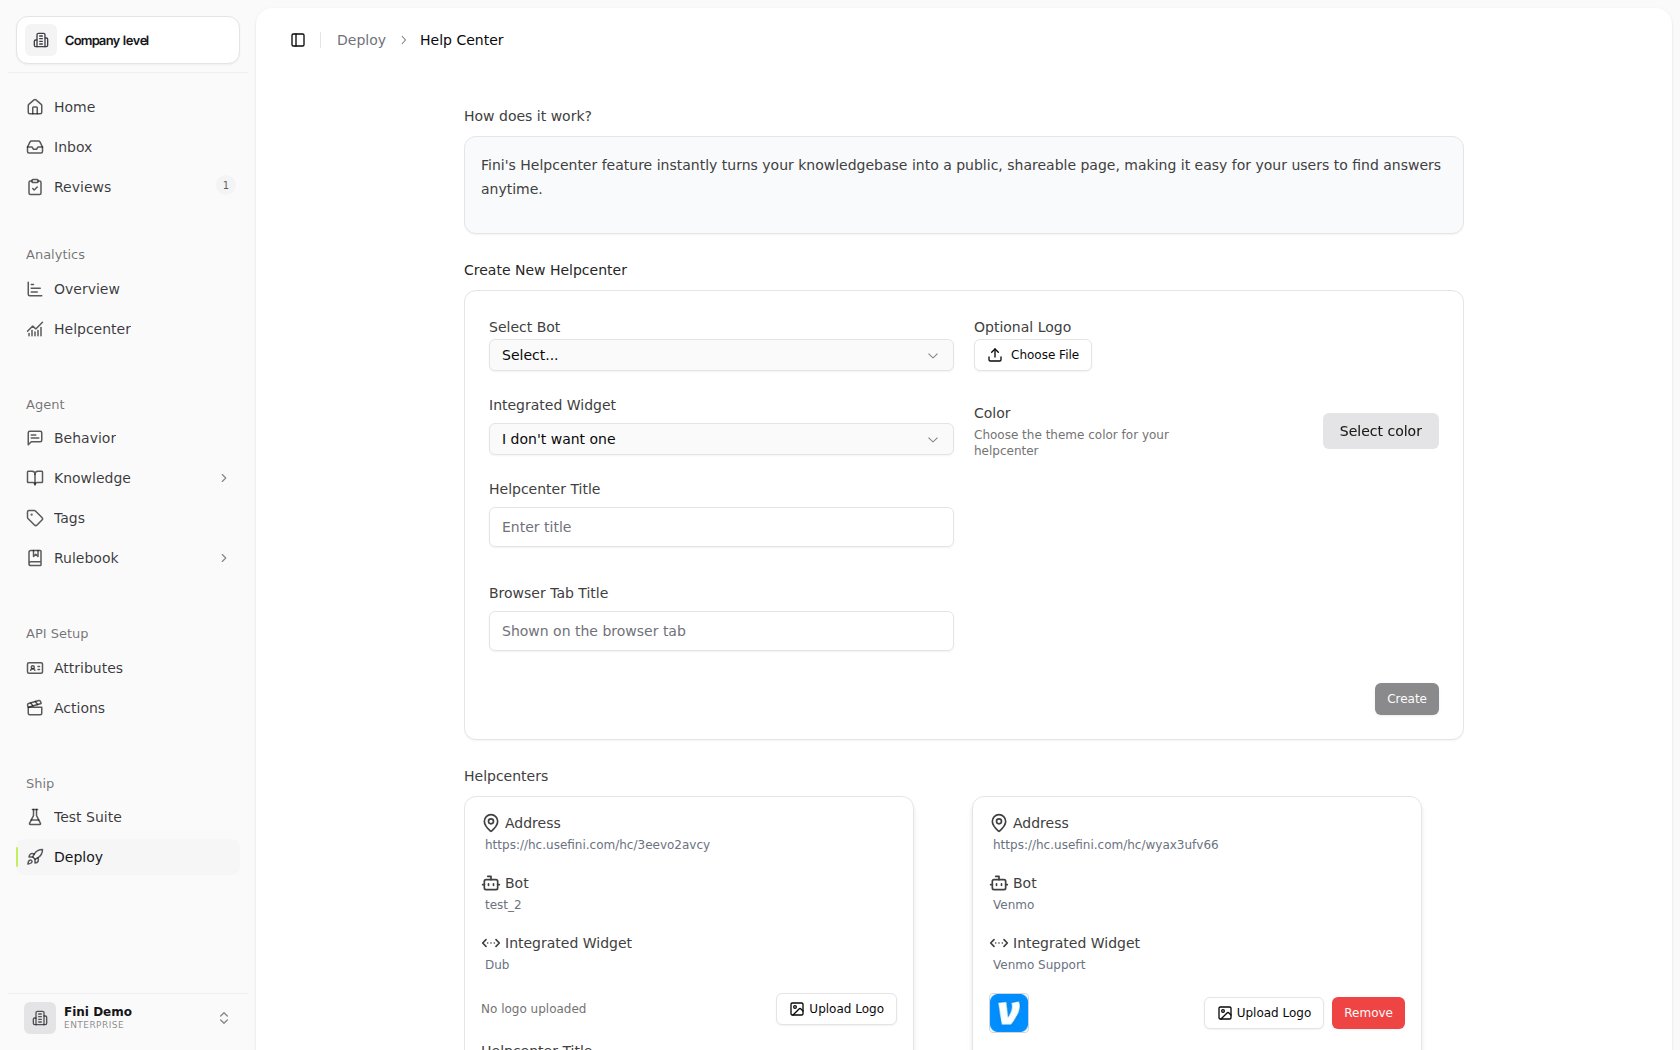Click the Create helpcenter button
This screenshot has width=1680, height=1050.
(1406, 699)
